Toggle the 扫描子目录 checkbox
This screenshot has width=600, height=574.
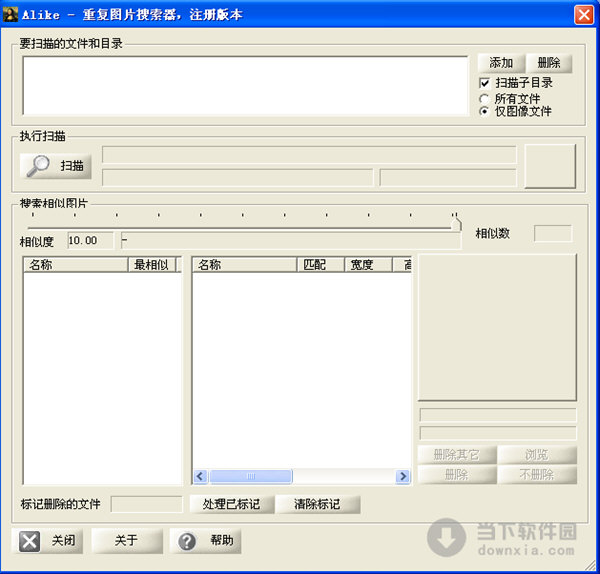pyautogui.click(x=484, y=83)
